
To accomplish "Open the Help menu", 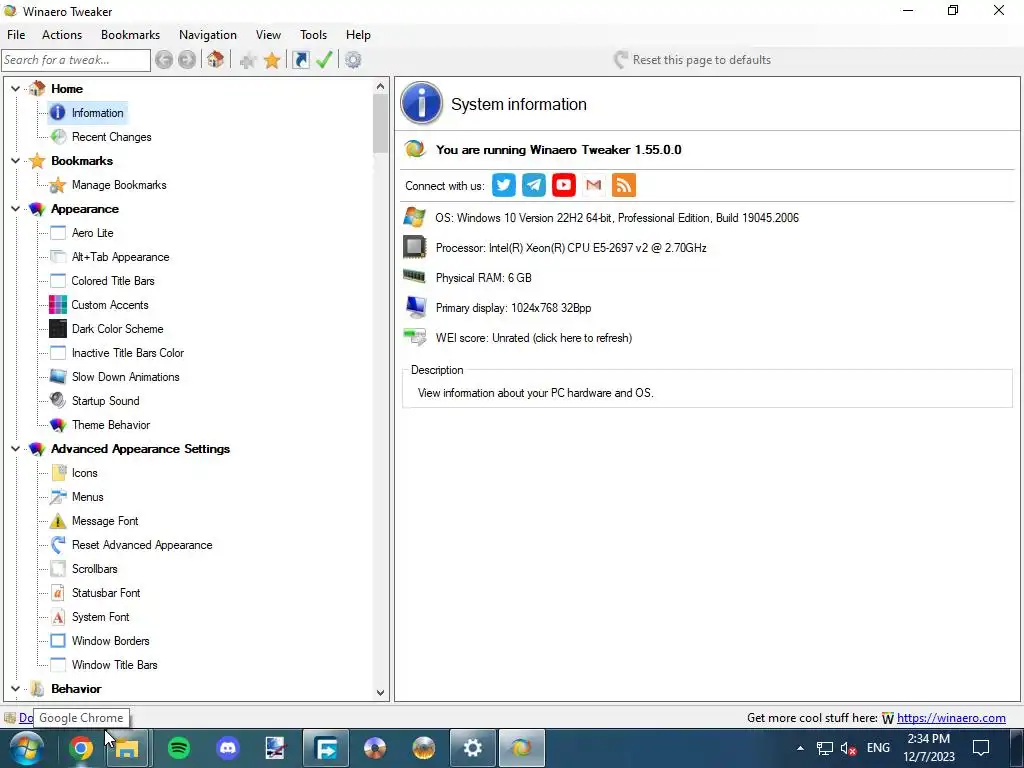I will [358, 35].
